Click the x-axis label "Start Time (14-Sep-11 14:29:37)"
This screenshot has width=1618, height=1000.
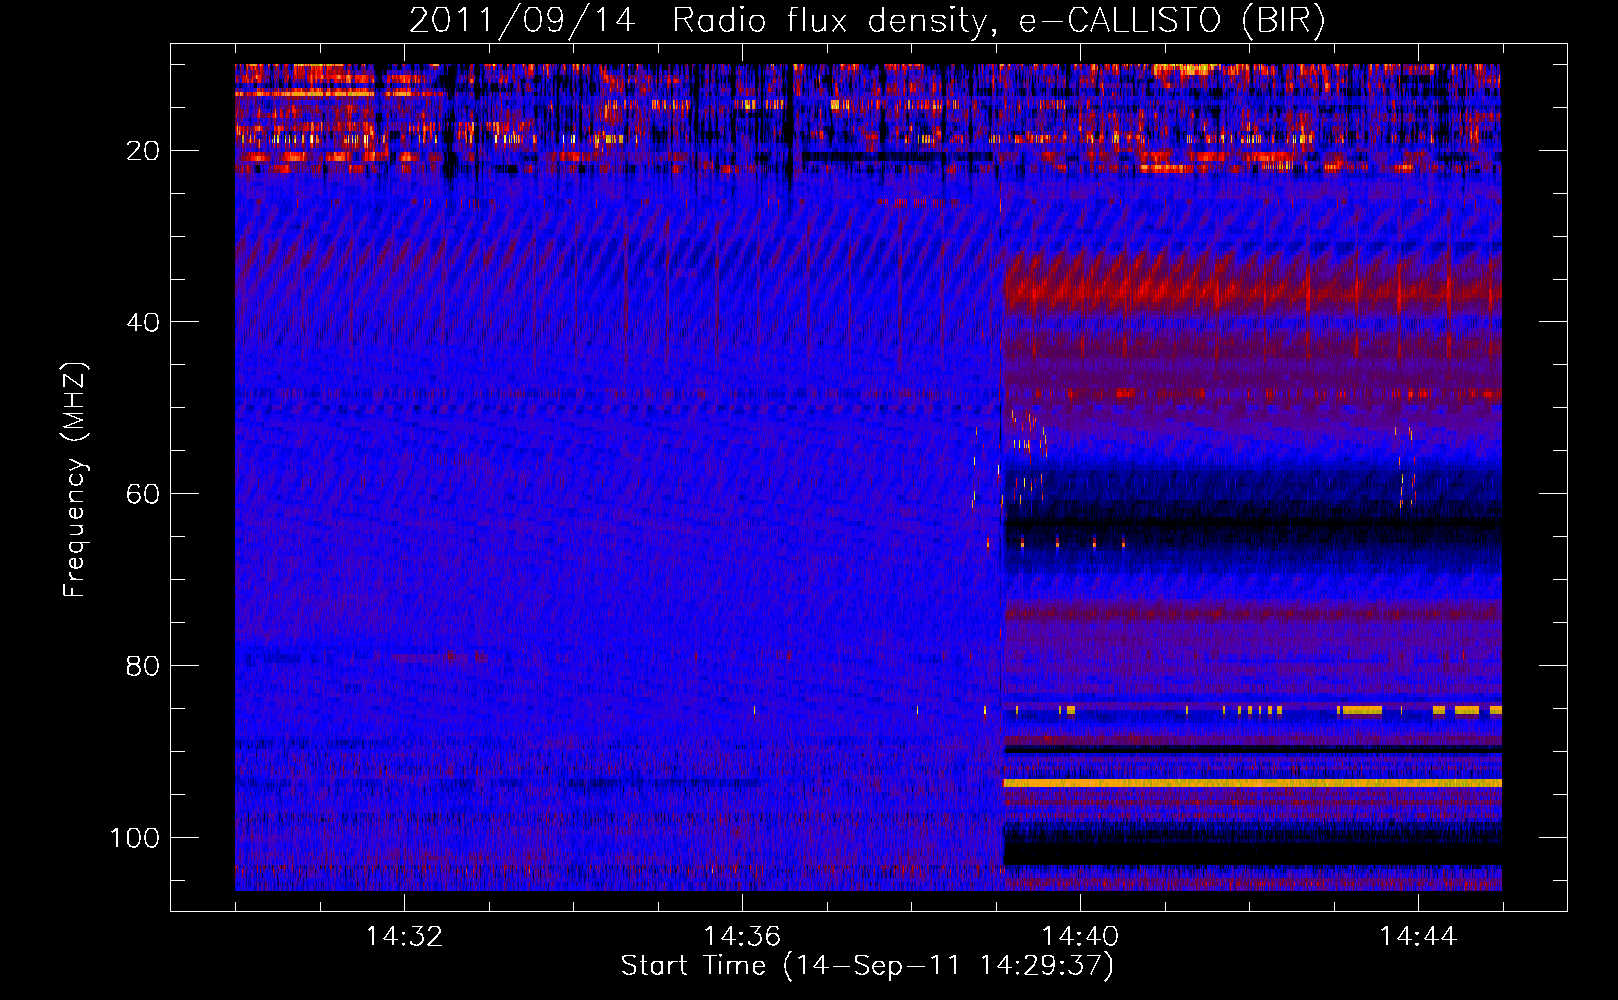(x=867, y=966)
